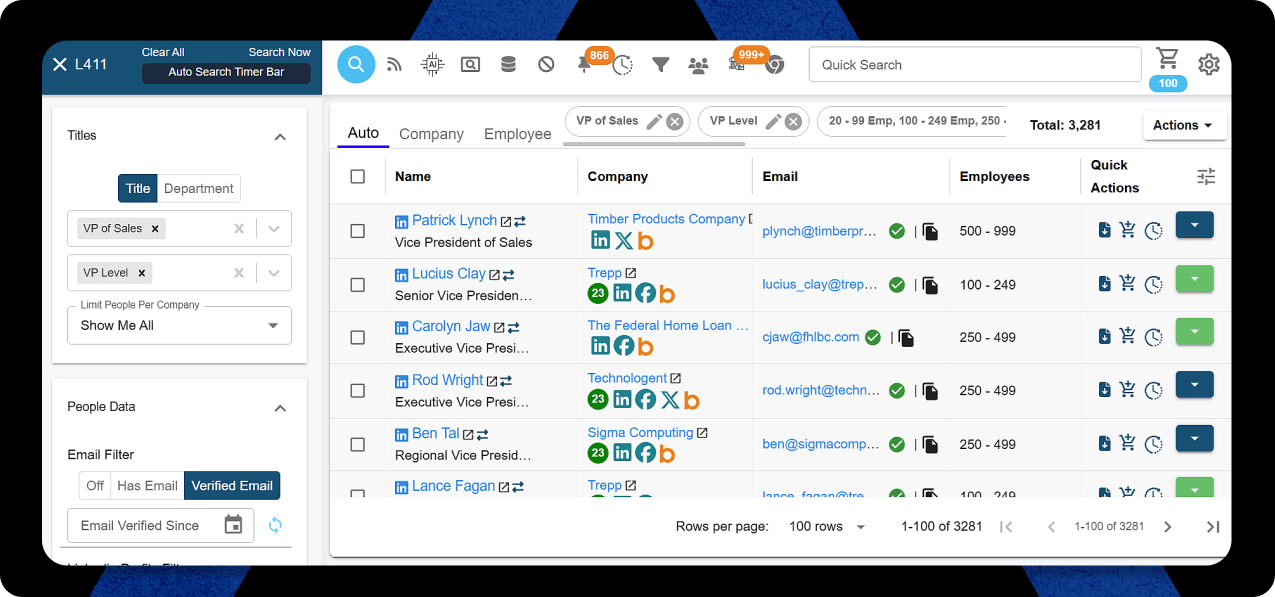The height and width of the screenshot is (597, 1275).
Task: Check the Ben Tal row checkbox
Action: pyautogui.click(x=357, y=445)
